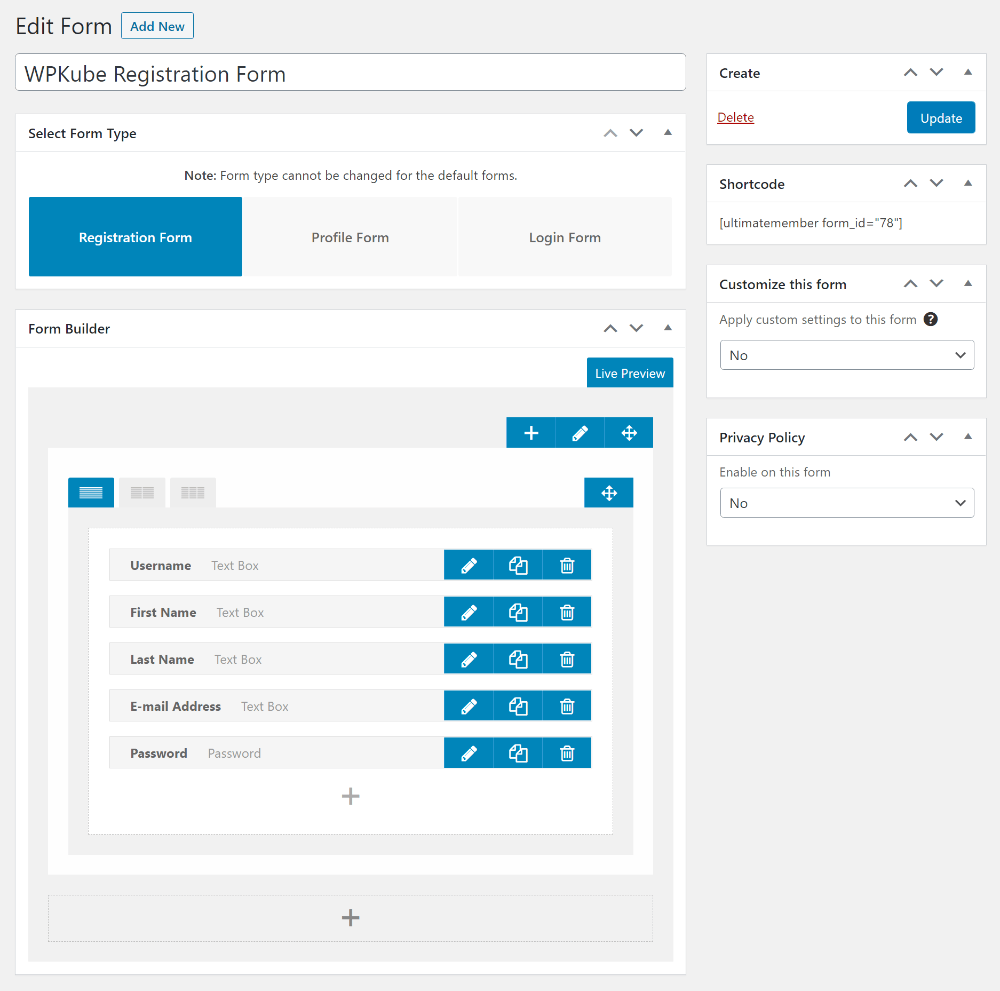Edit the Username field
The image size is (1000, 991).
pos(469,566)
